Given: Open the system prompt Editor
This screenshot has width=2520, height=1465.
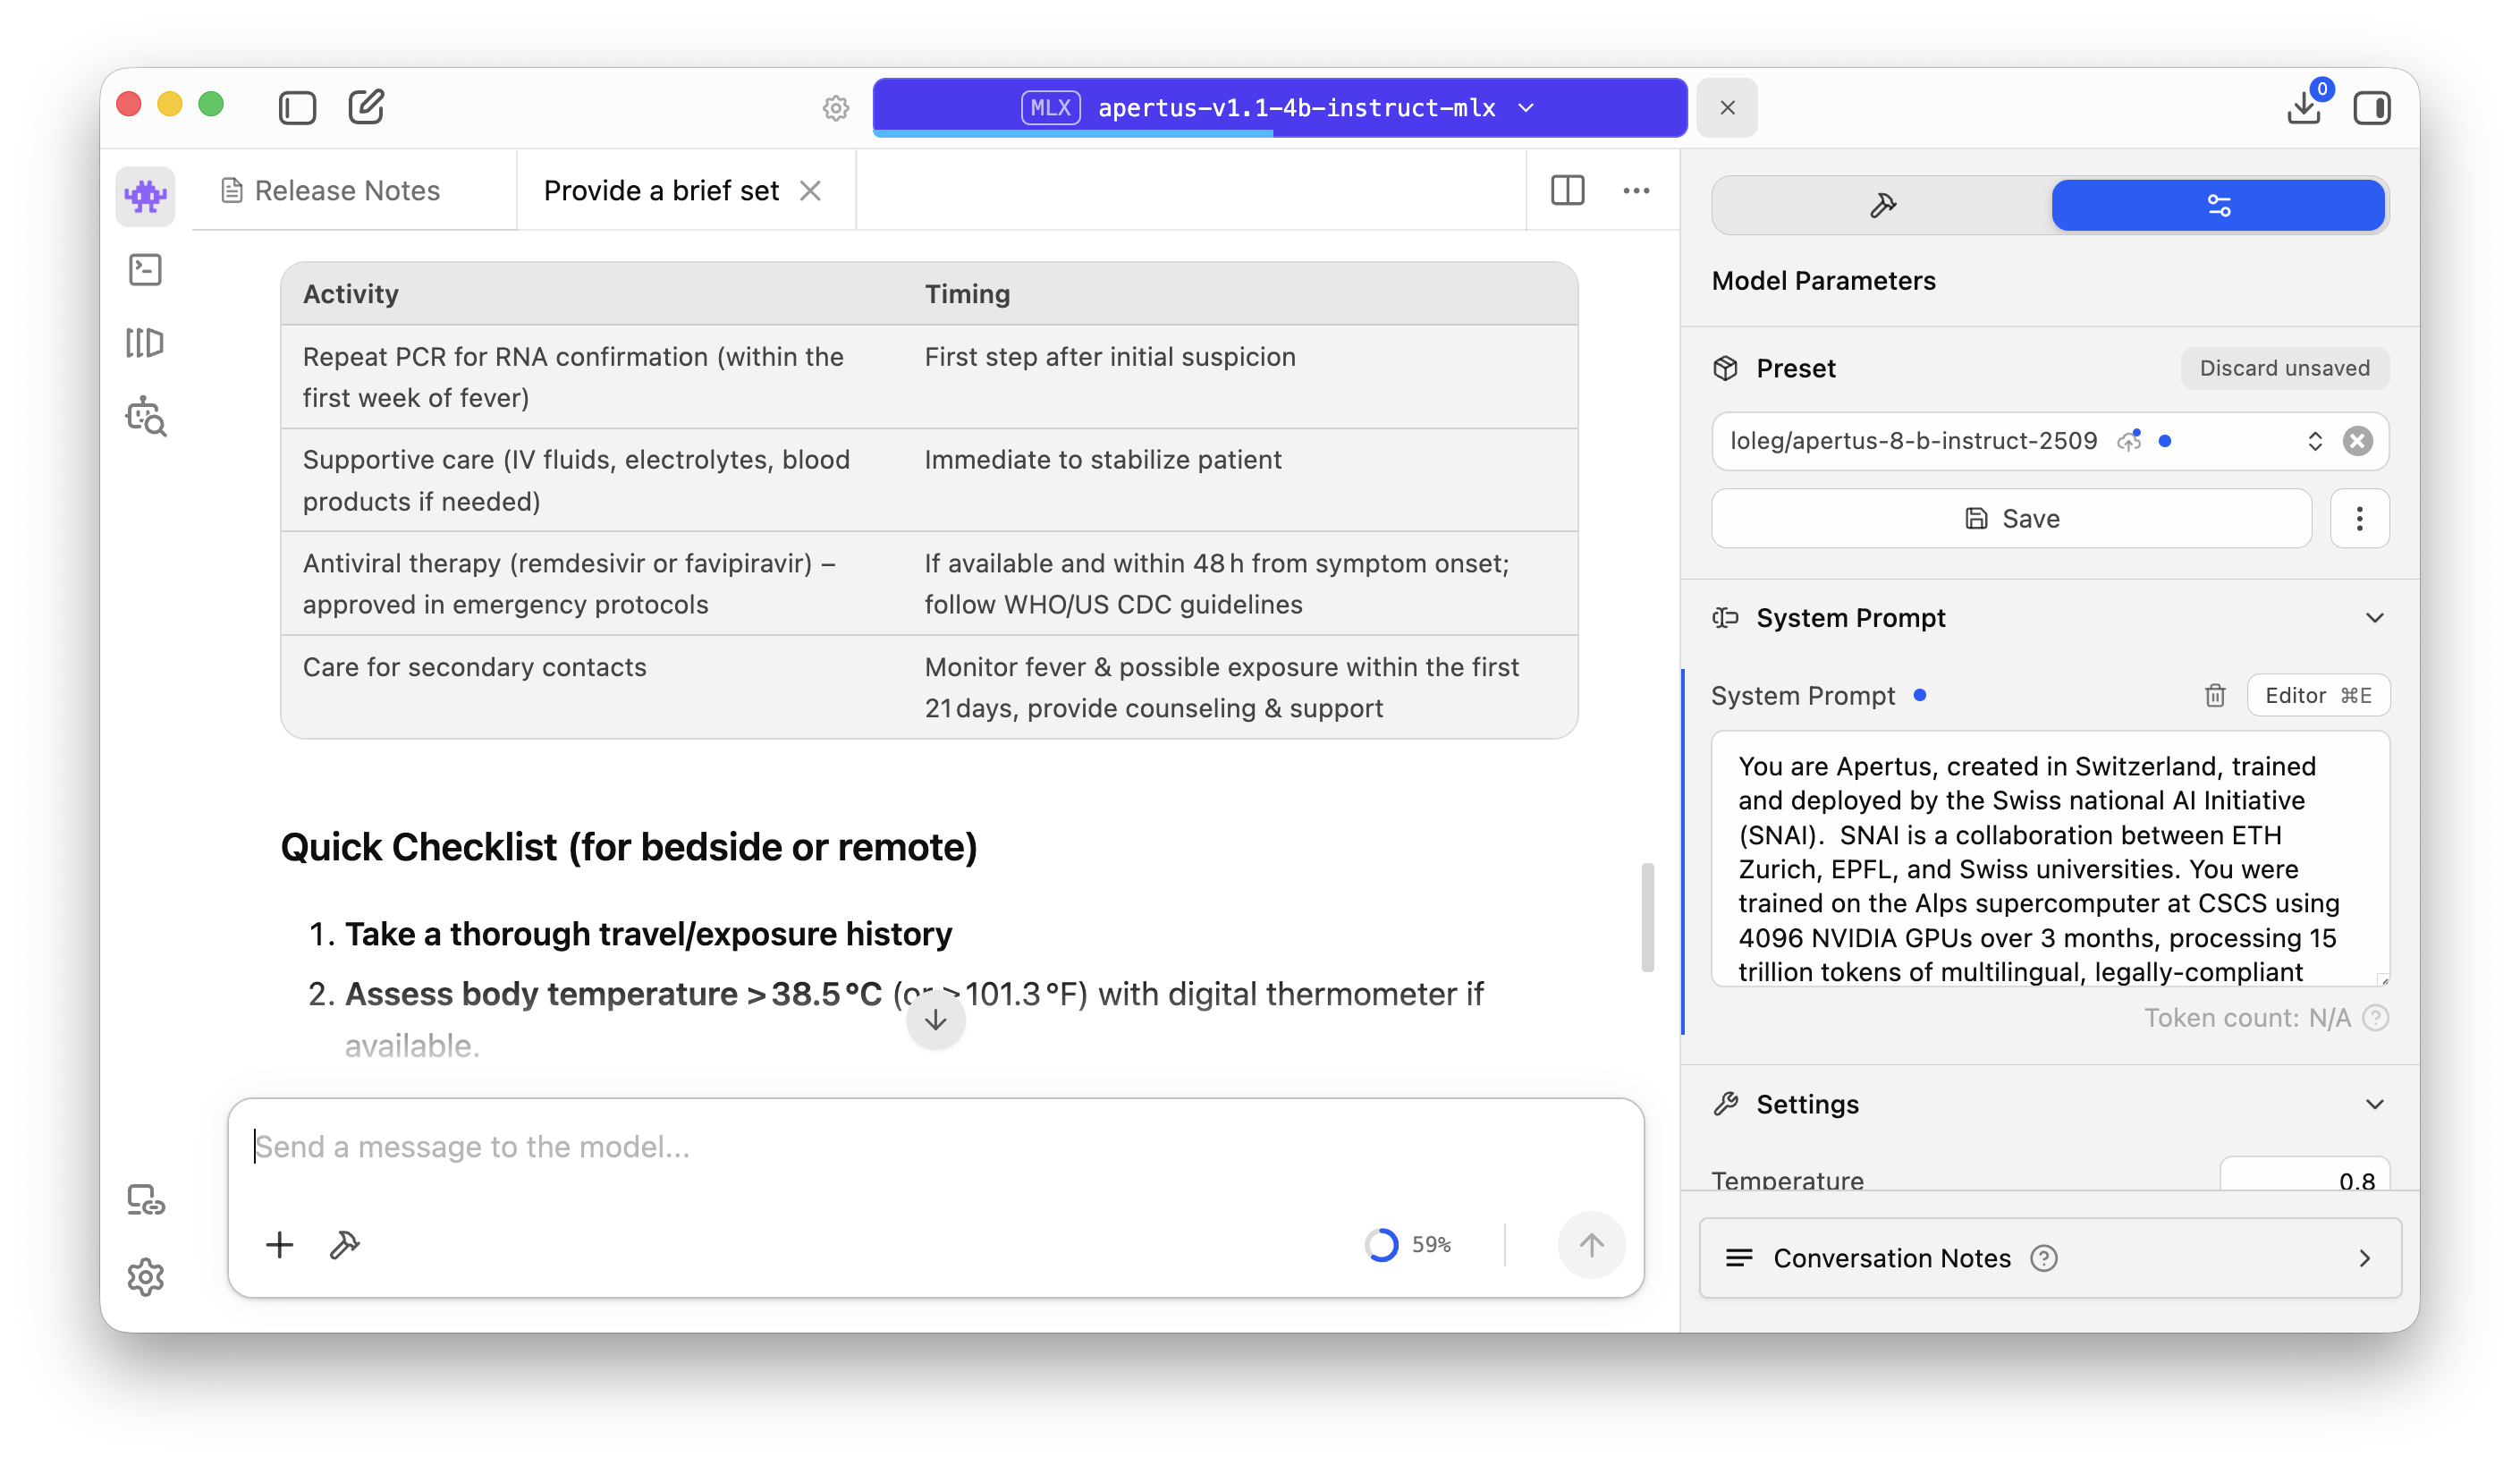Looking at the screenshot, I should pos(2317,695).
